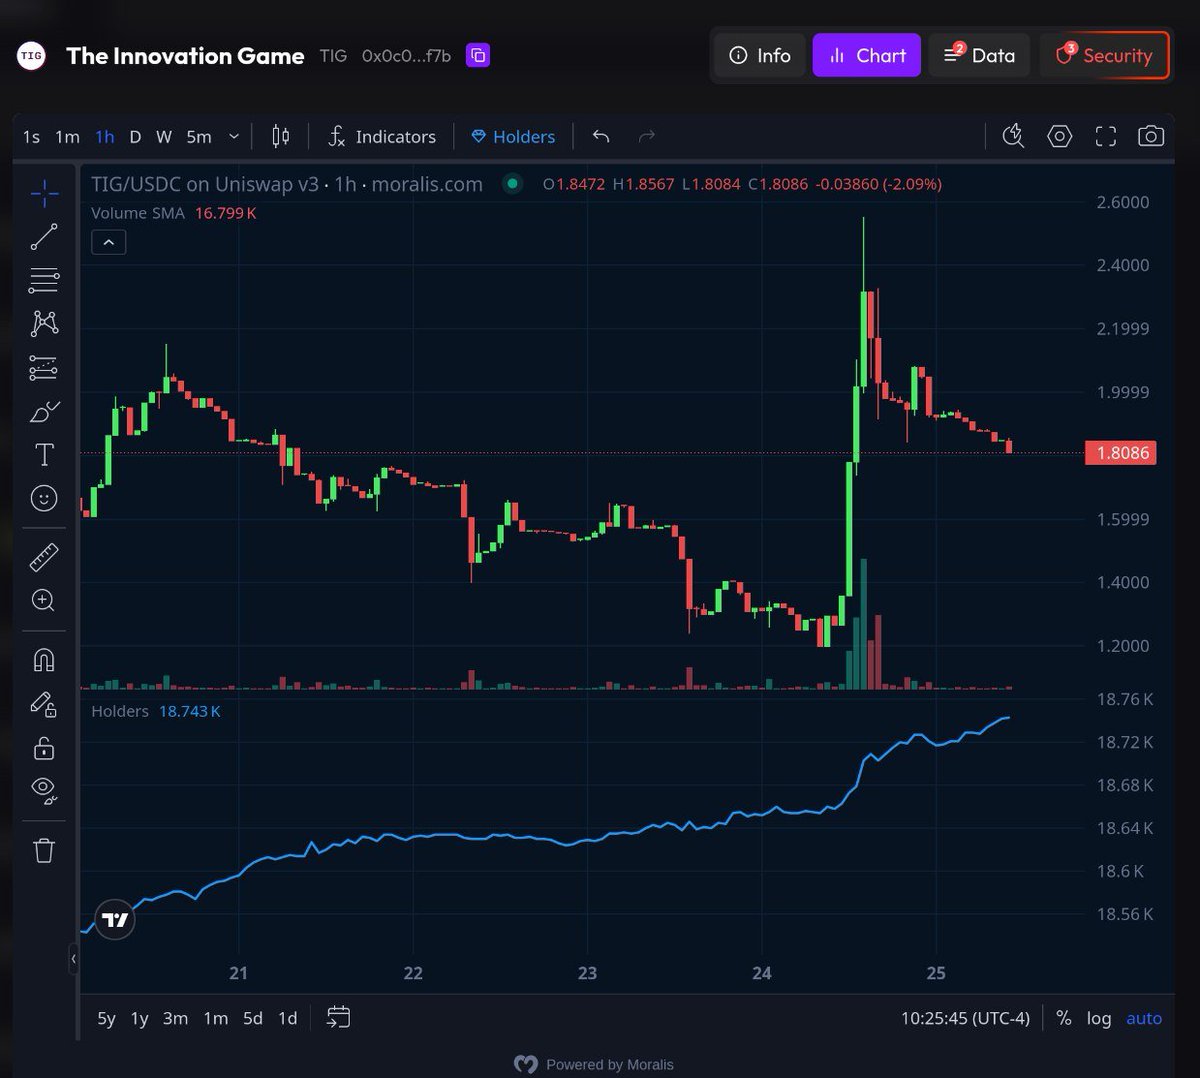Open the quick search icon
Image resolution: width=1200 pixels, height=1078 pixels.
pos(1013,136)
